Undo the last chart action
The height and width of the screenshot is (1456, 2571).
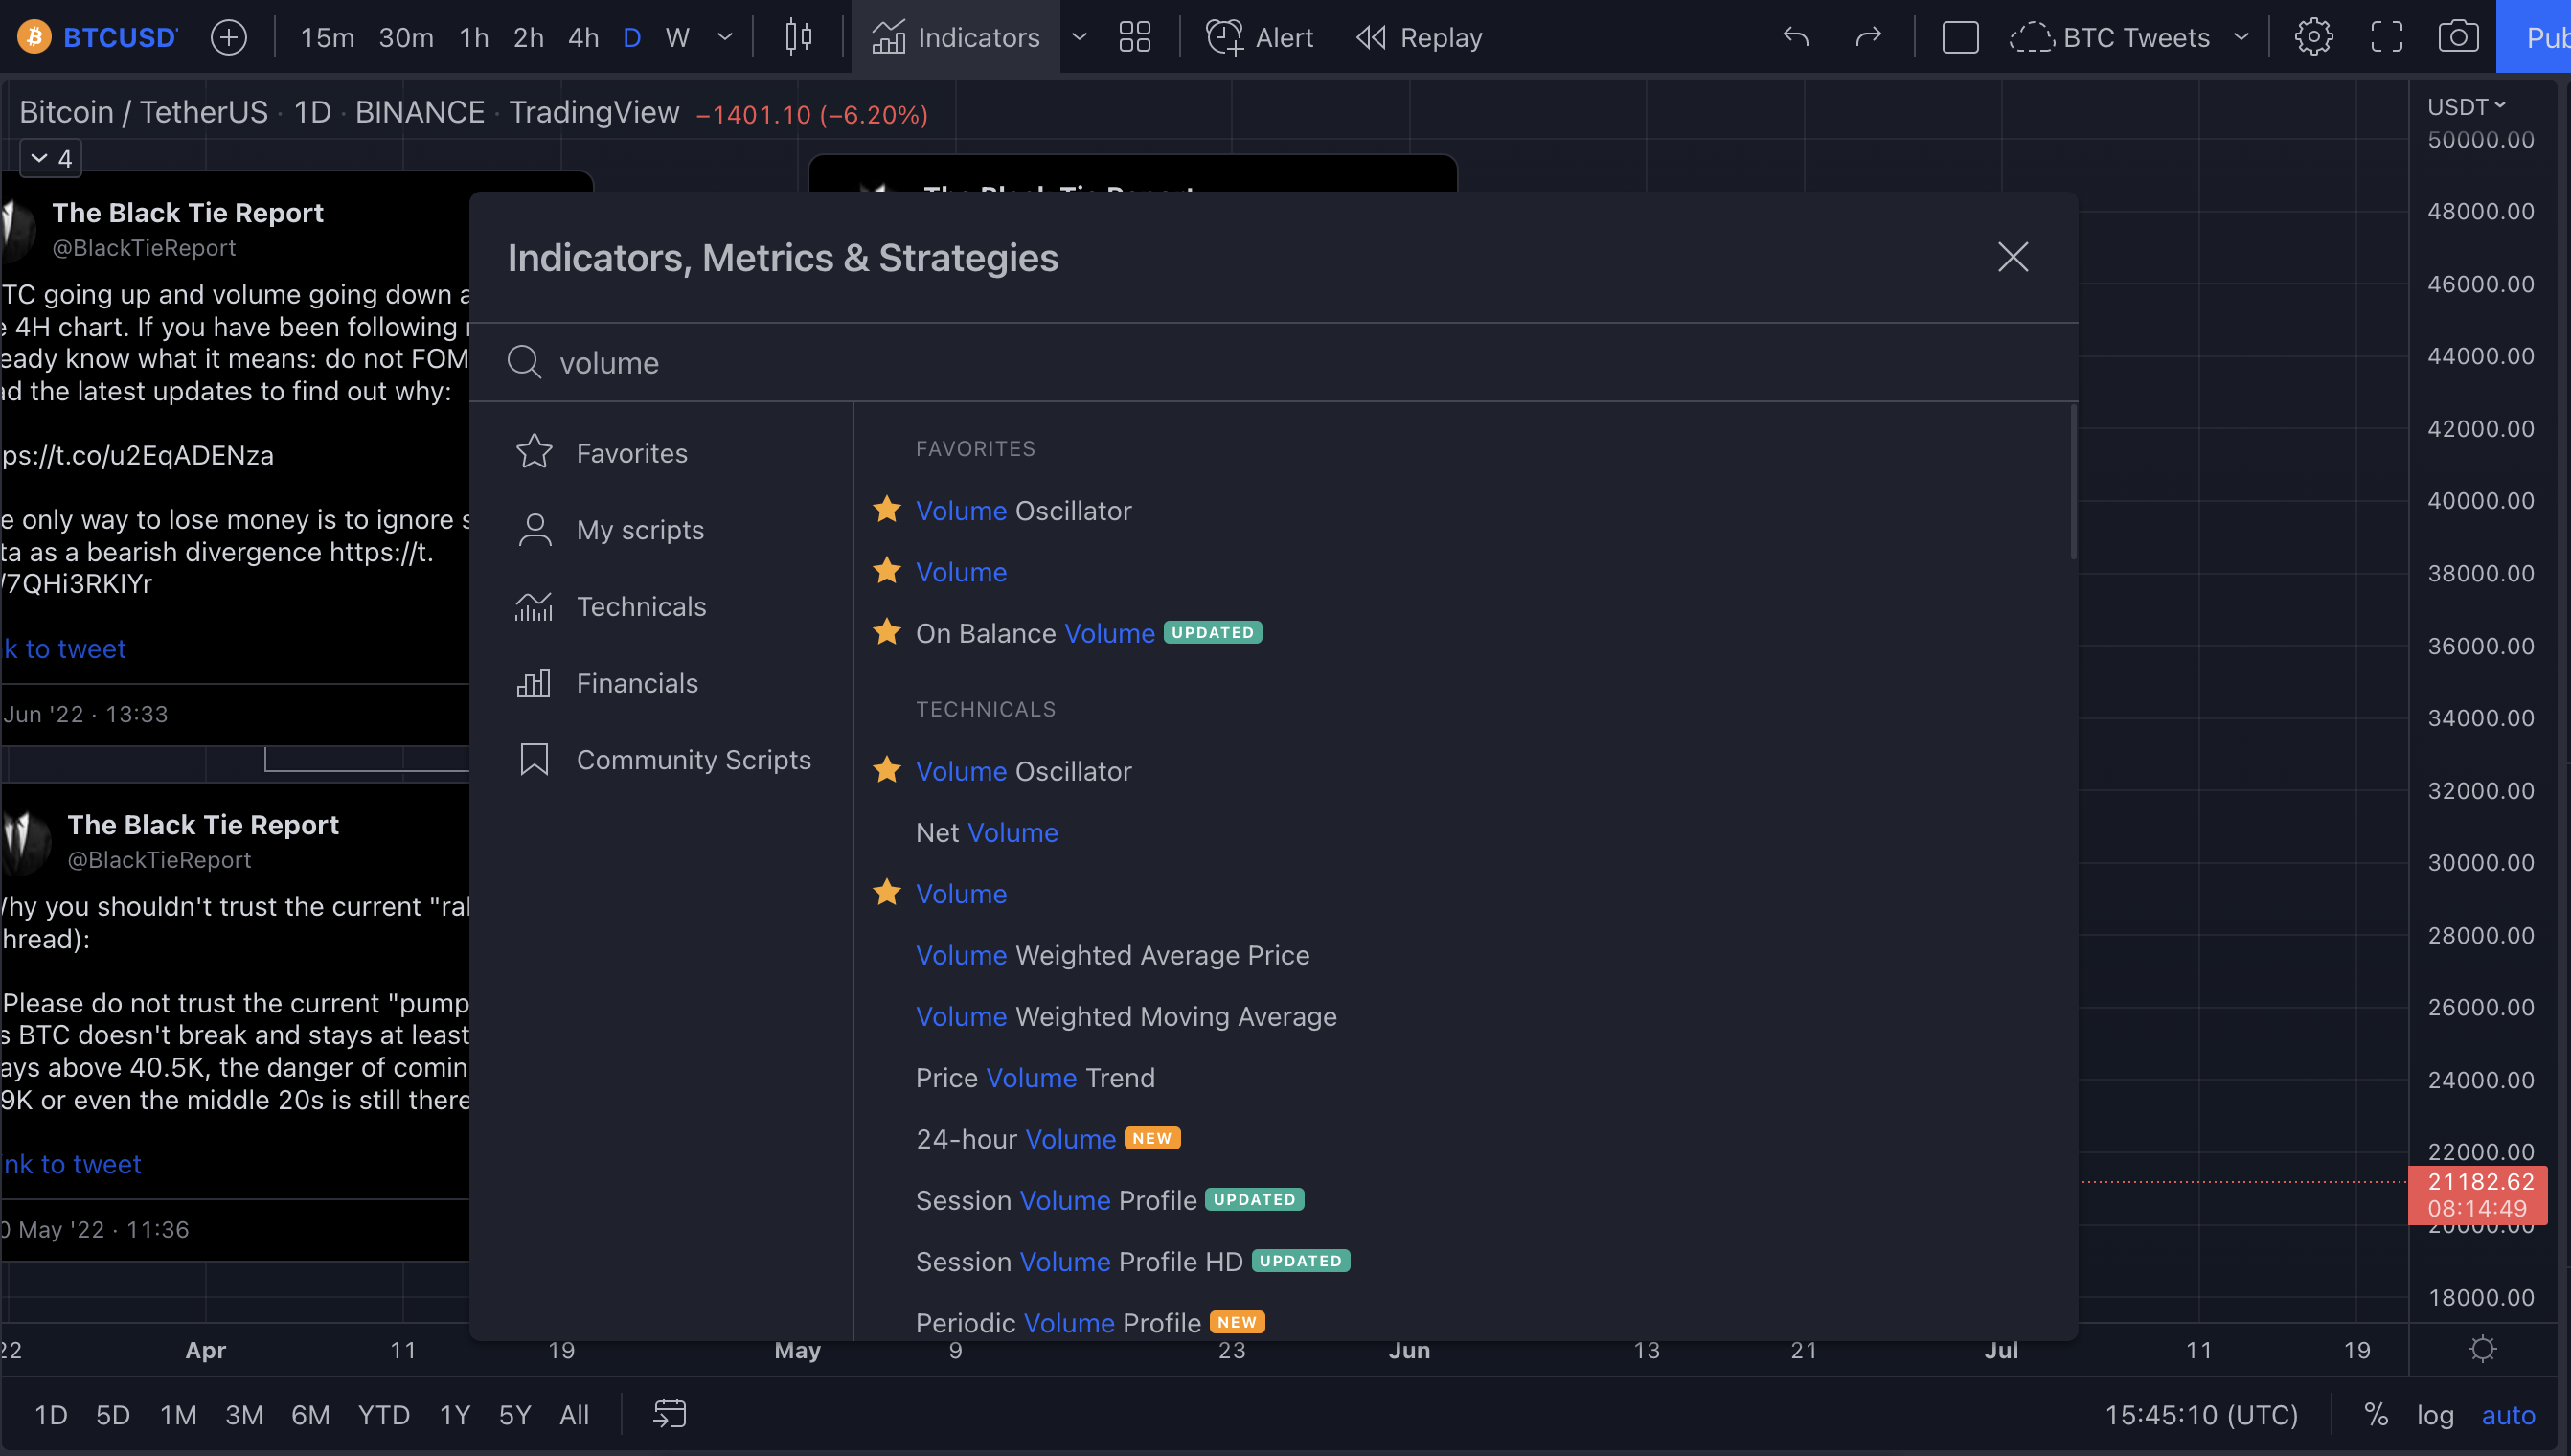[1796, 37]
